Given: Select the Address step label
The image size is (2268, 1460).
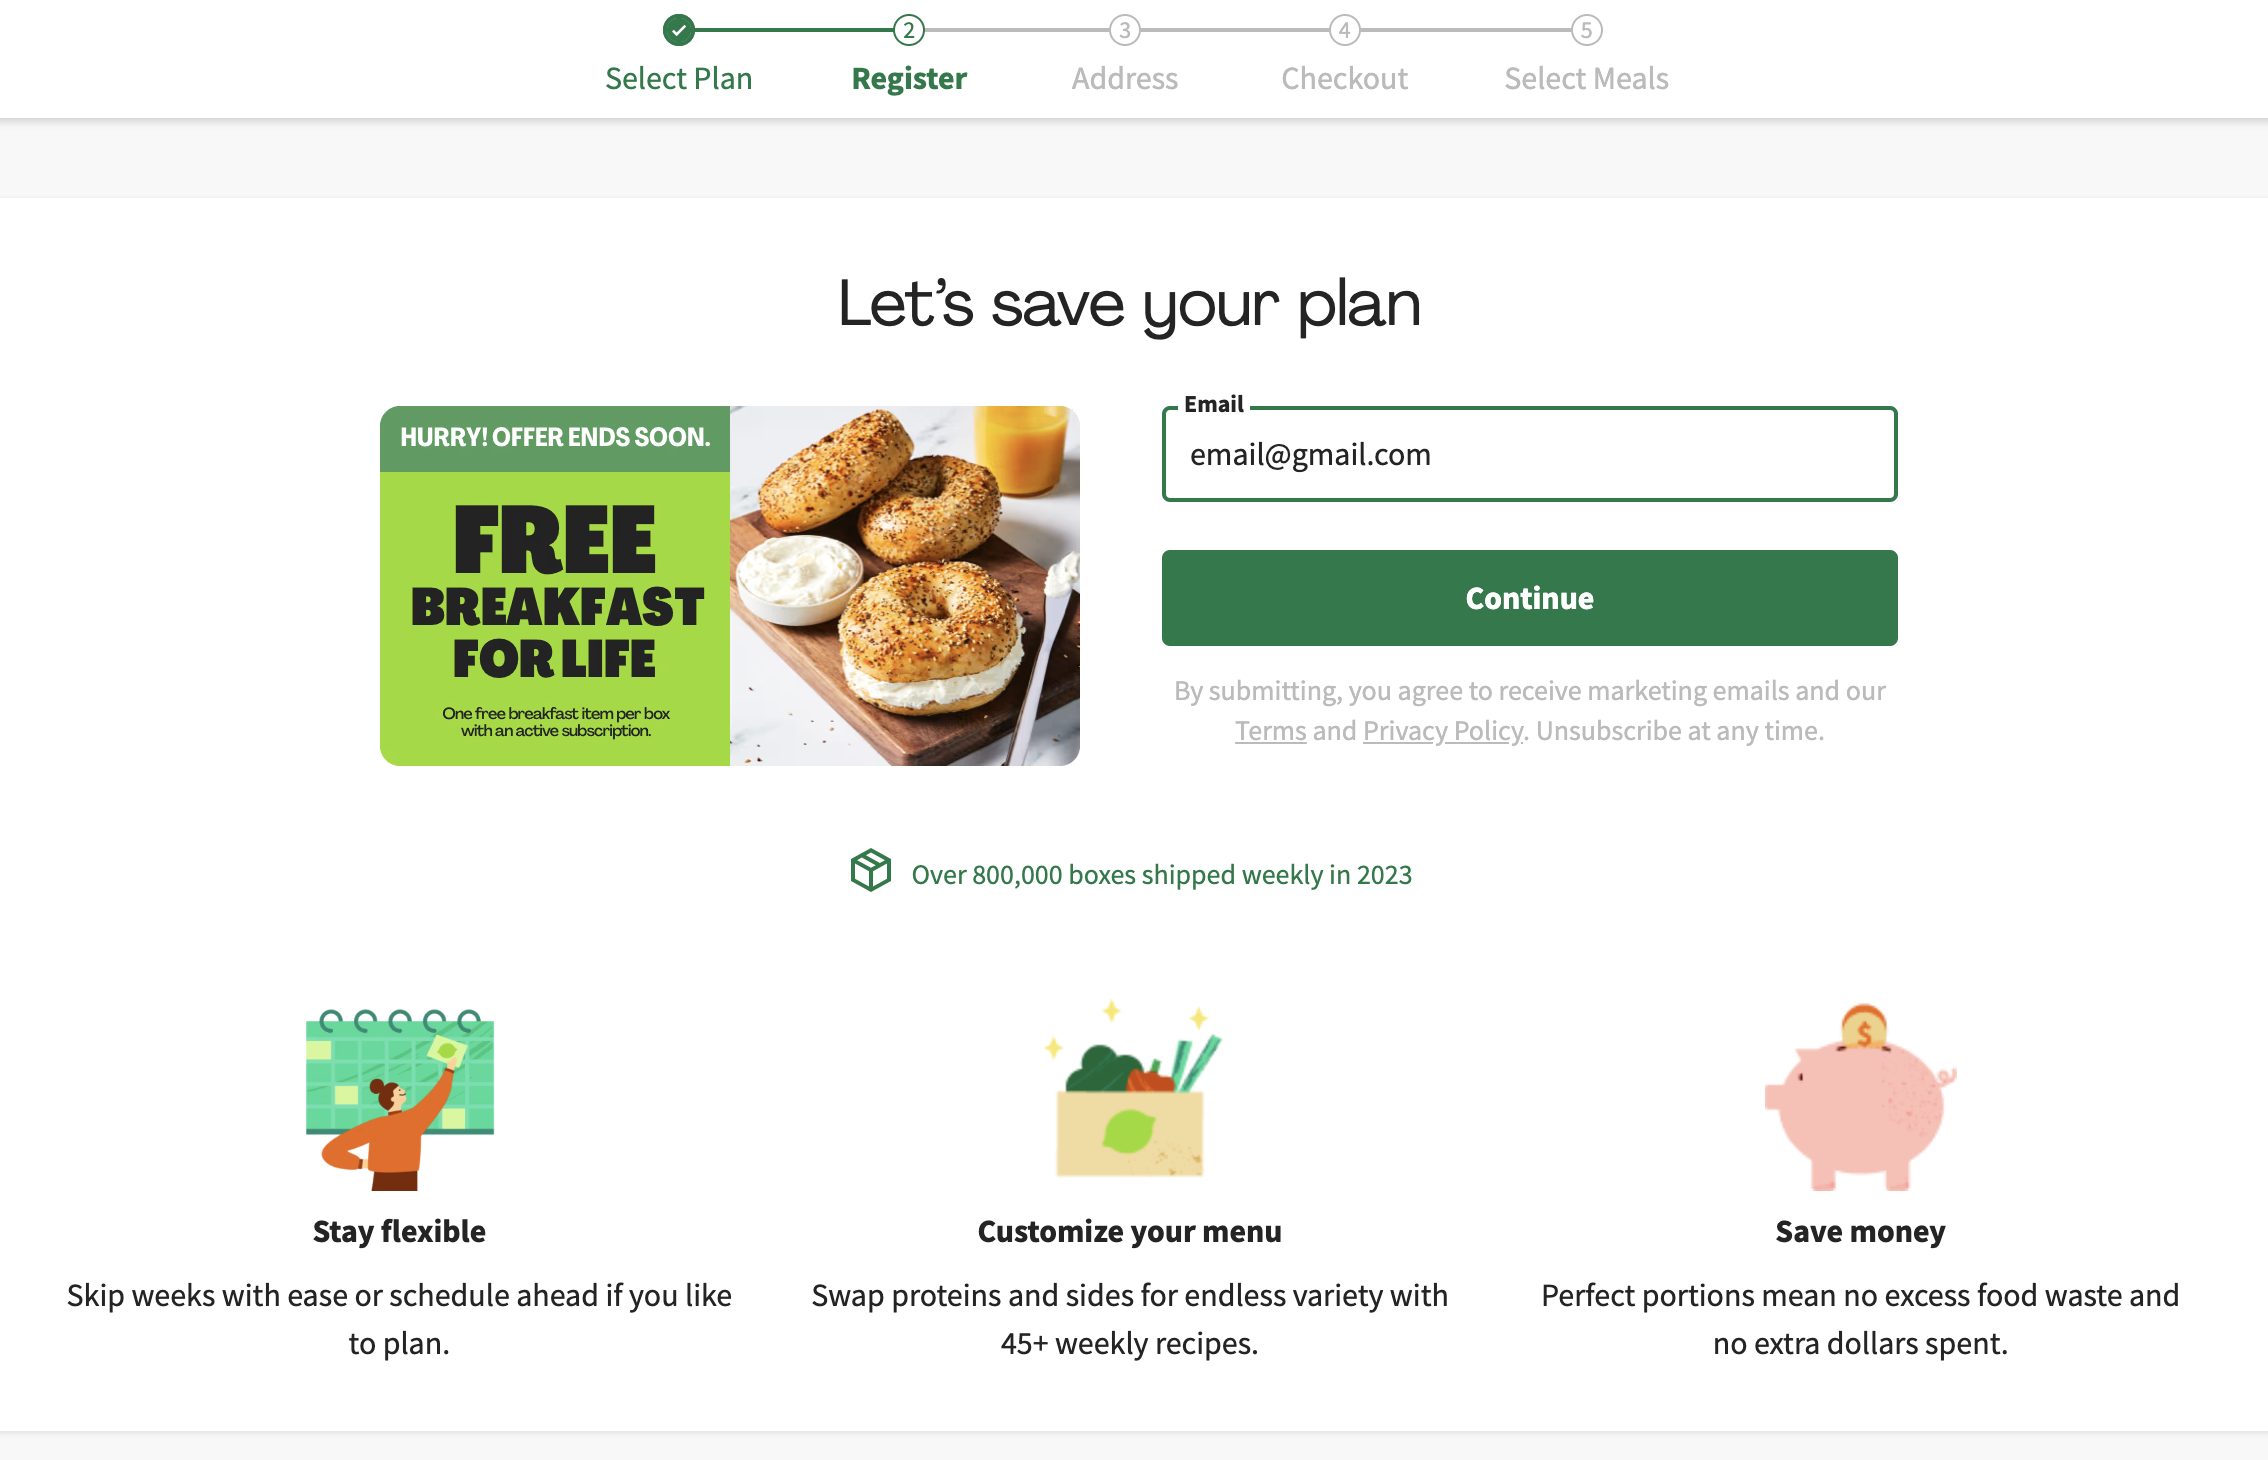Looking at the screenshot, I should tap(1125, 78).
